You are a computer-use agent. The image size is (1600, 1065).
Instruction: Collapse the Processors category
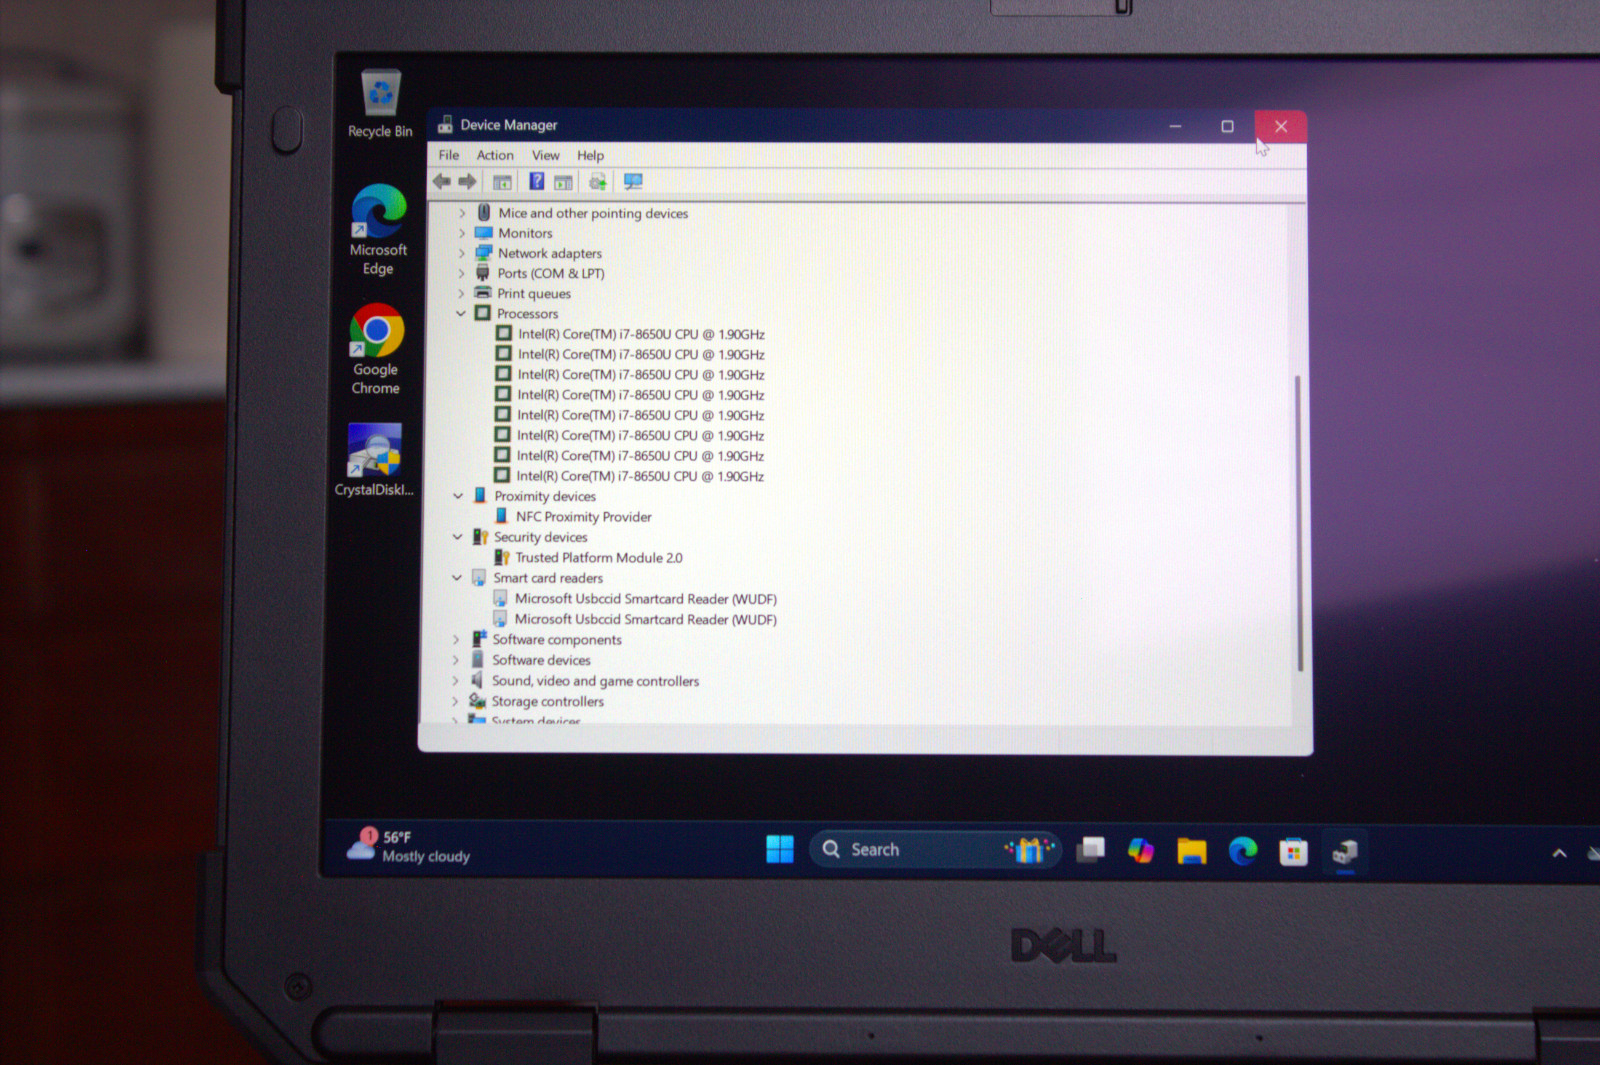461,314
